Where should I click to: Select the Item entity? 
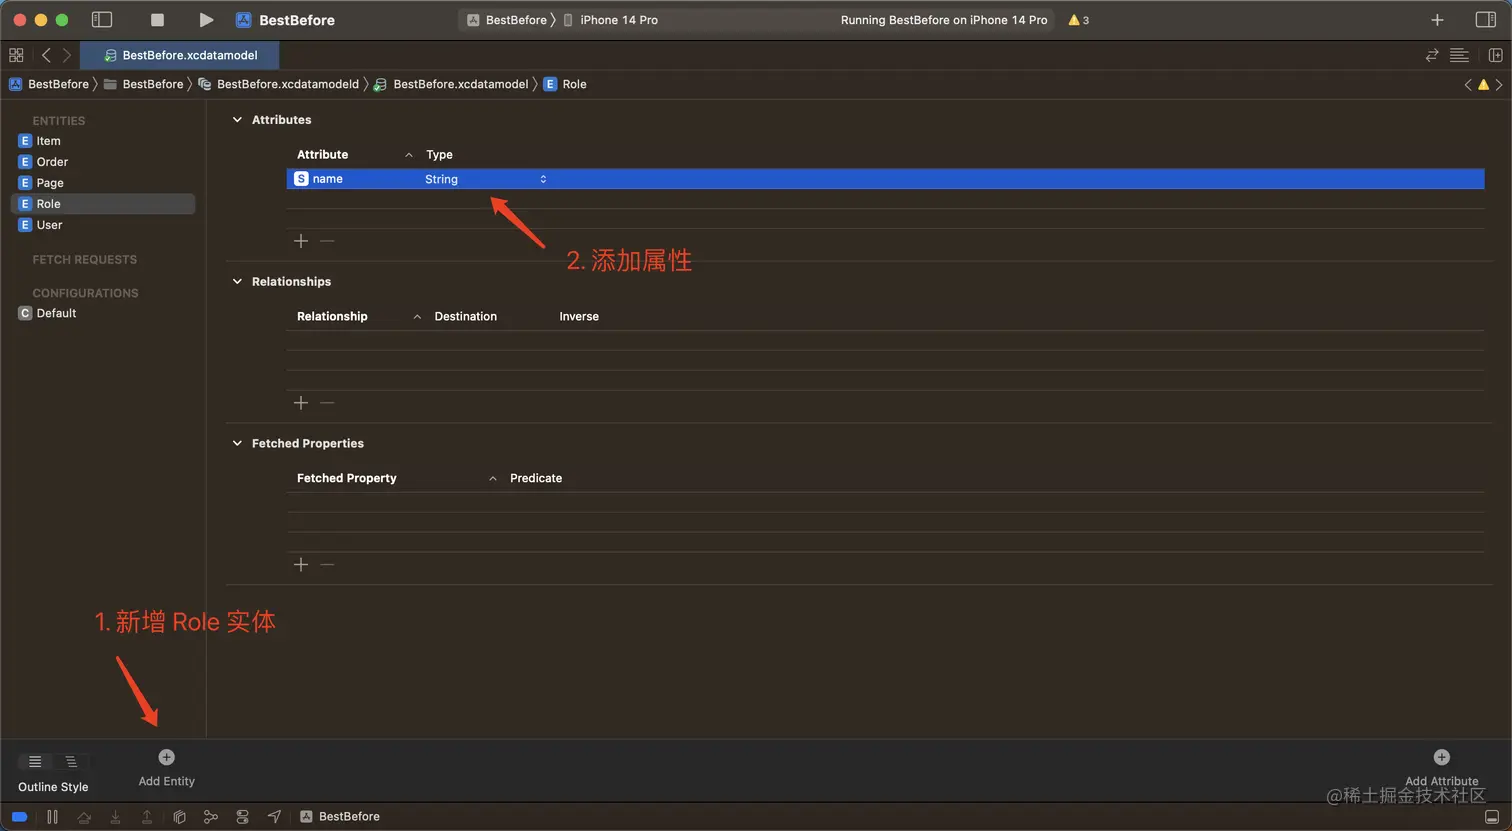103,141
